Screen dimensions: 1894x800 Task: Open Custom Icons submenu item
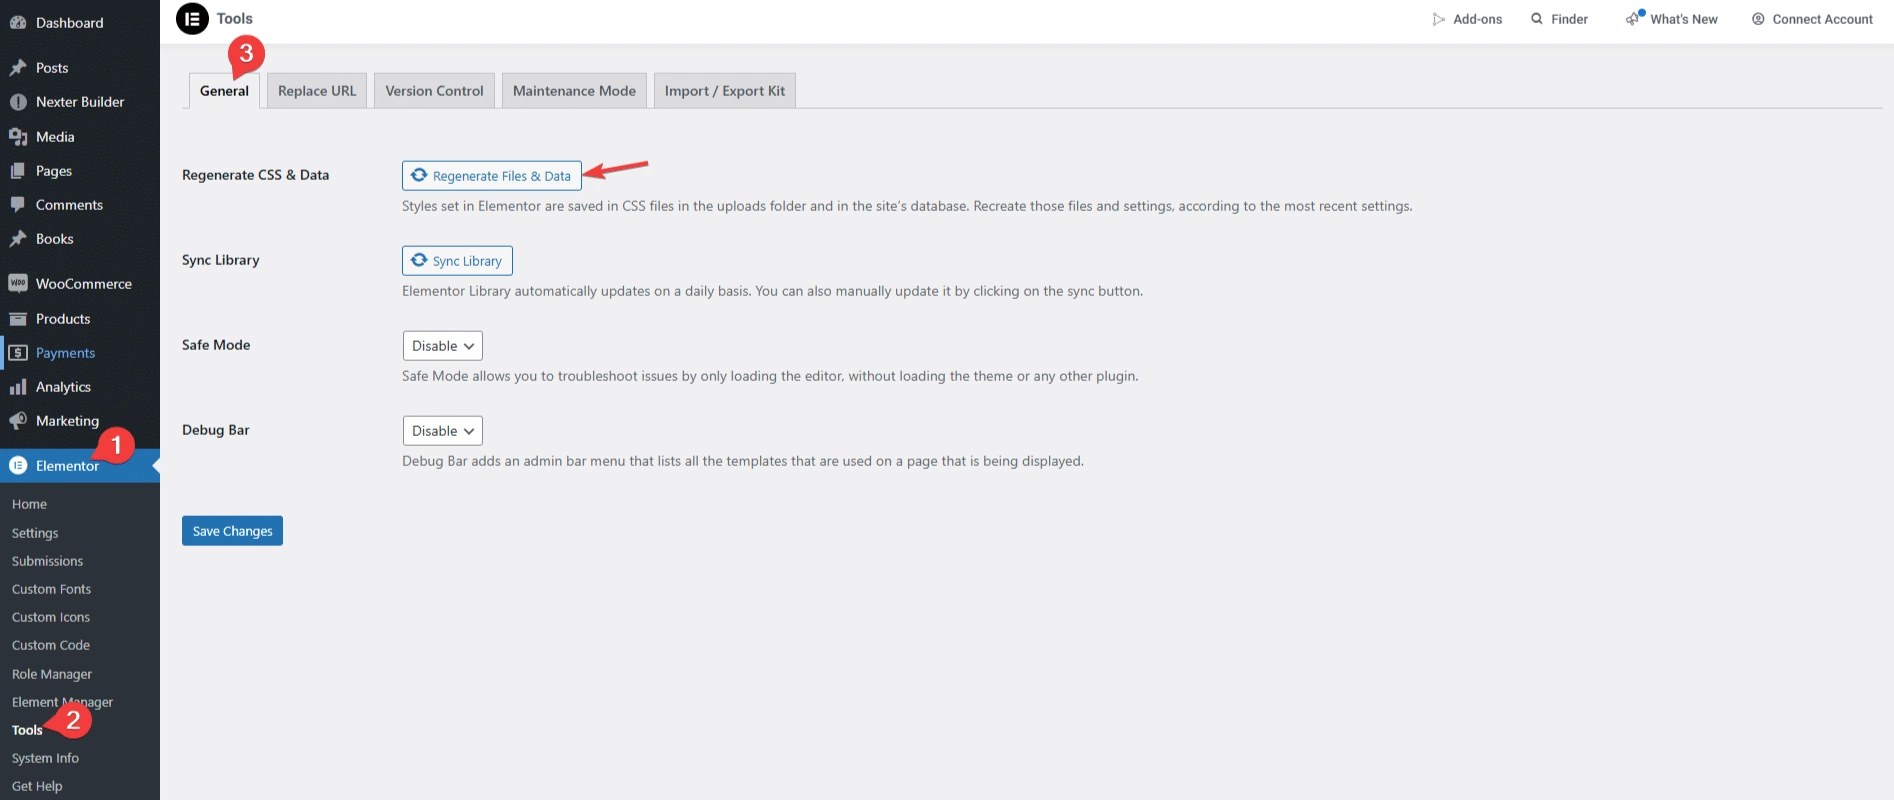pos(50,617)
